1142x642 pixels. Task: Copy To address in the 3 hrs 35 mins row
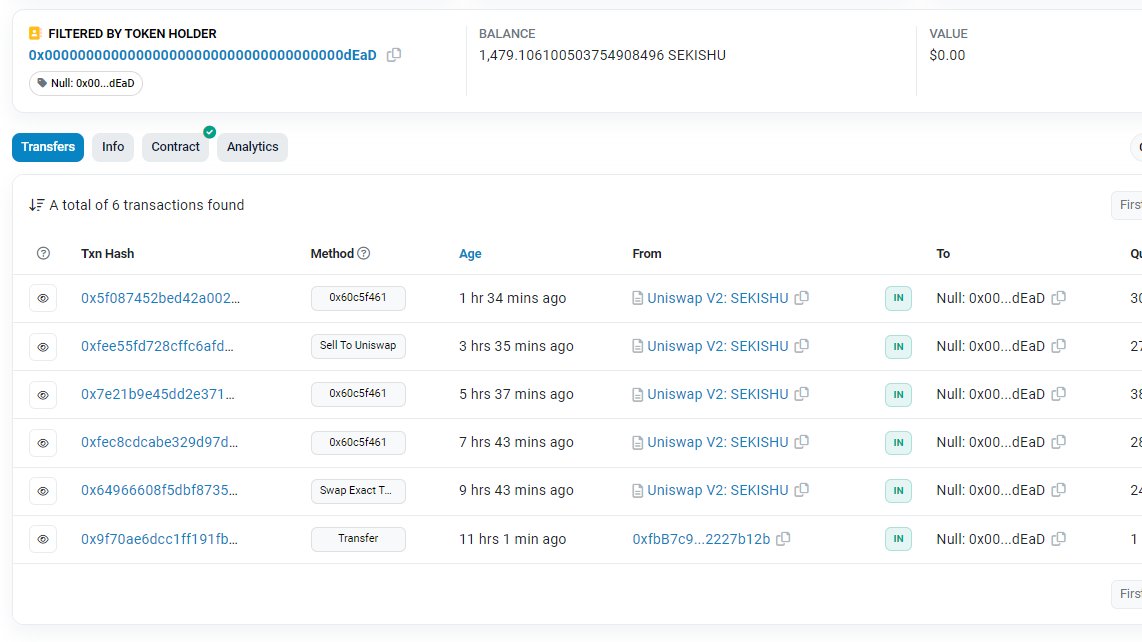pos(1059,345)
